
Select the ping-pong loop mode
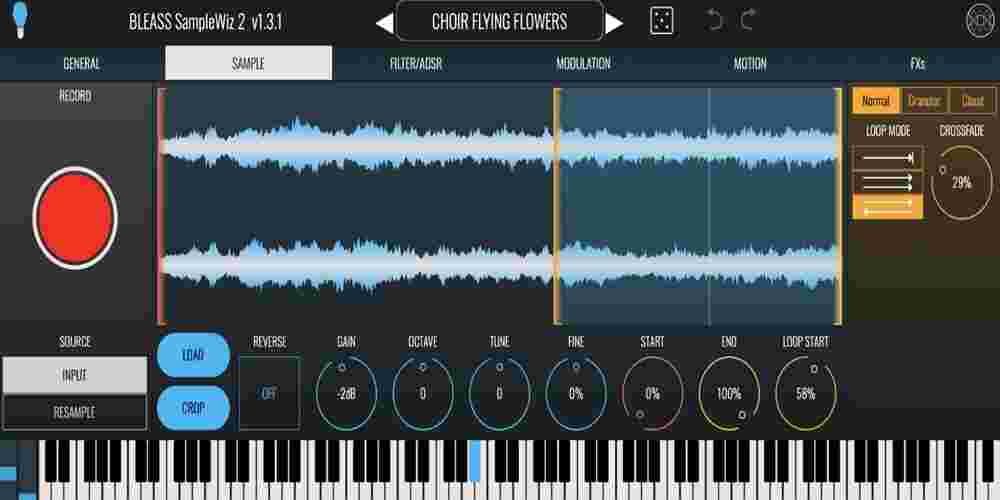tap(887, 207)
